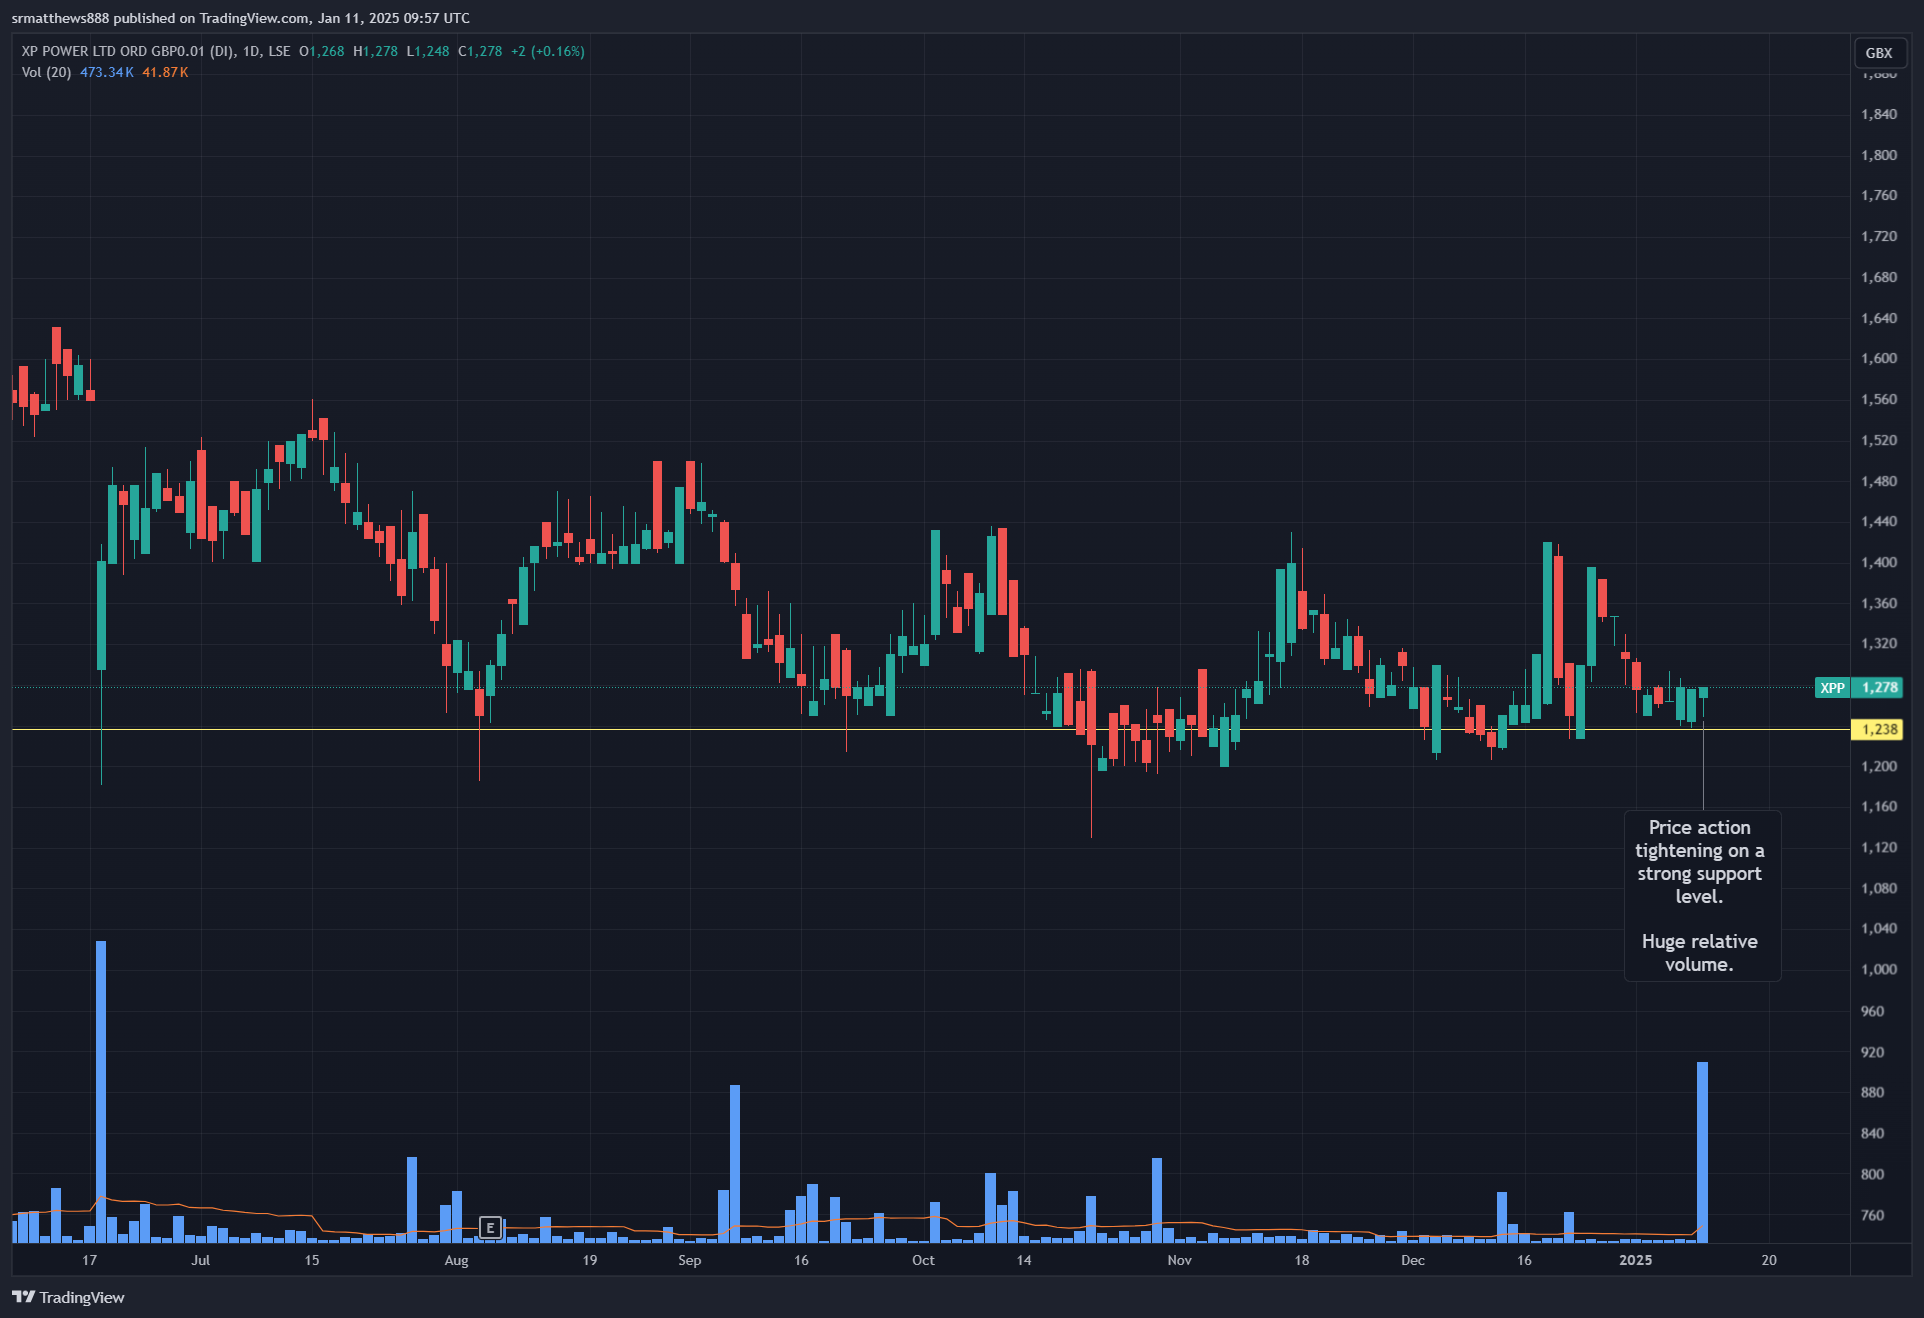
Task: Click the earnings E marker icon
Action: coord(490,1227)
